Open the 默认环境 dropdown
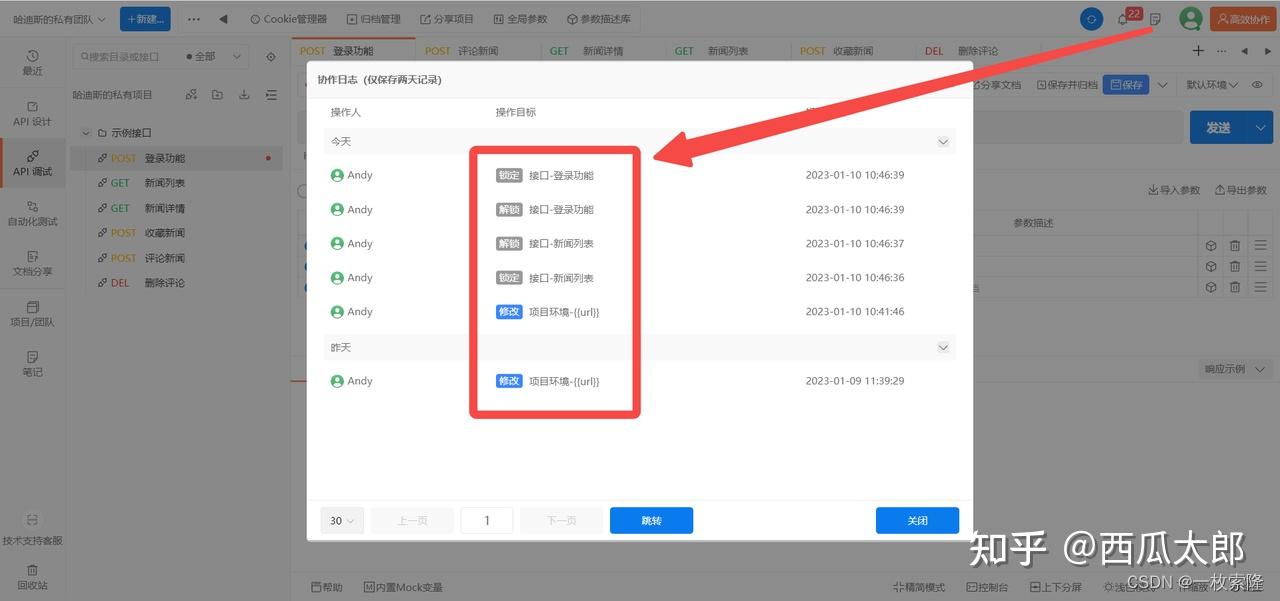The image size is (1280, 601). click(1210, 85)
